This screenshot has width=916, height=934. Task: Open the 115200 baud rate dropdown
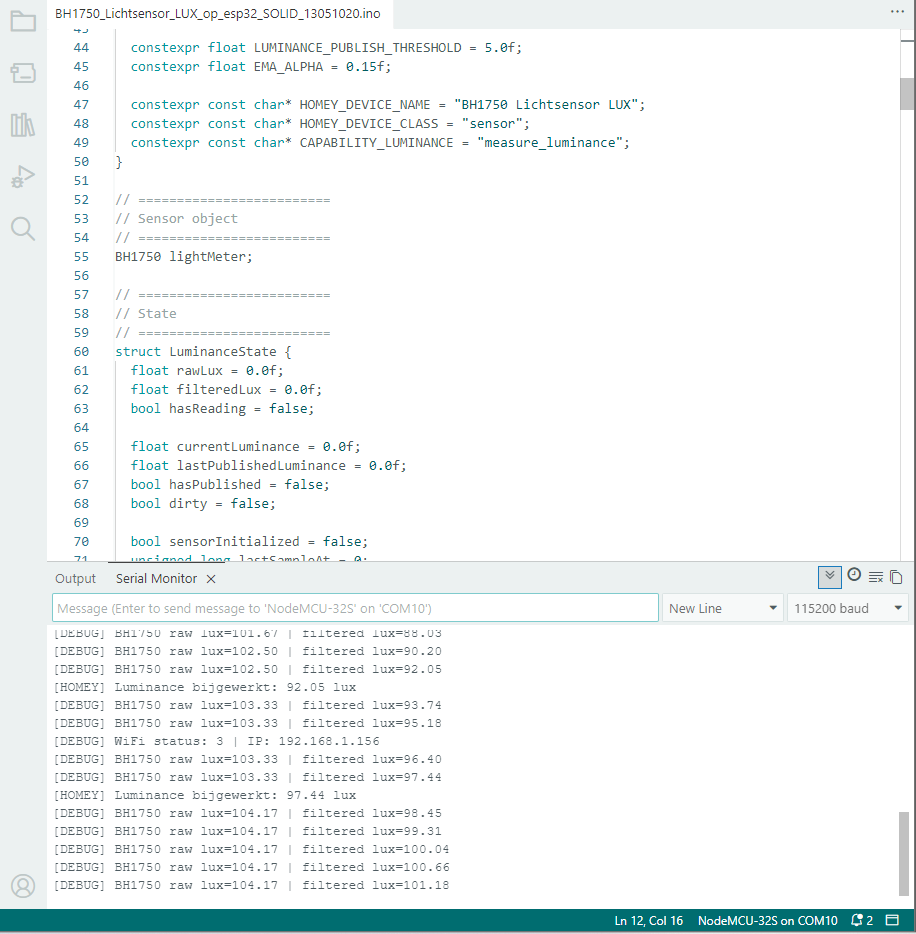click(848, 608)
